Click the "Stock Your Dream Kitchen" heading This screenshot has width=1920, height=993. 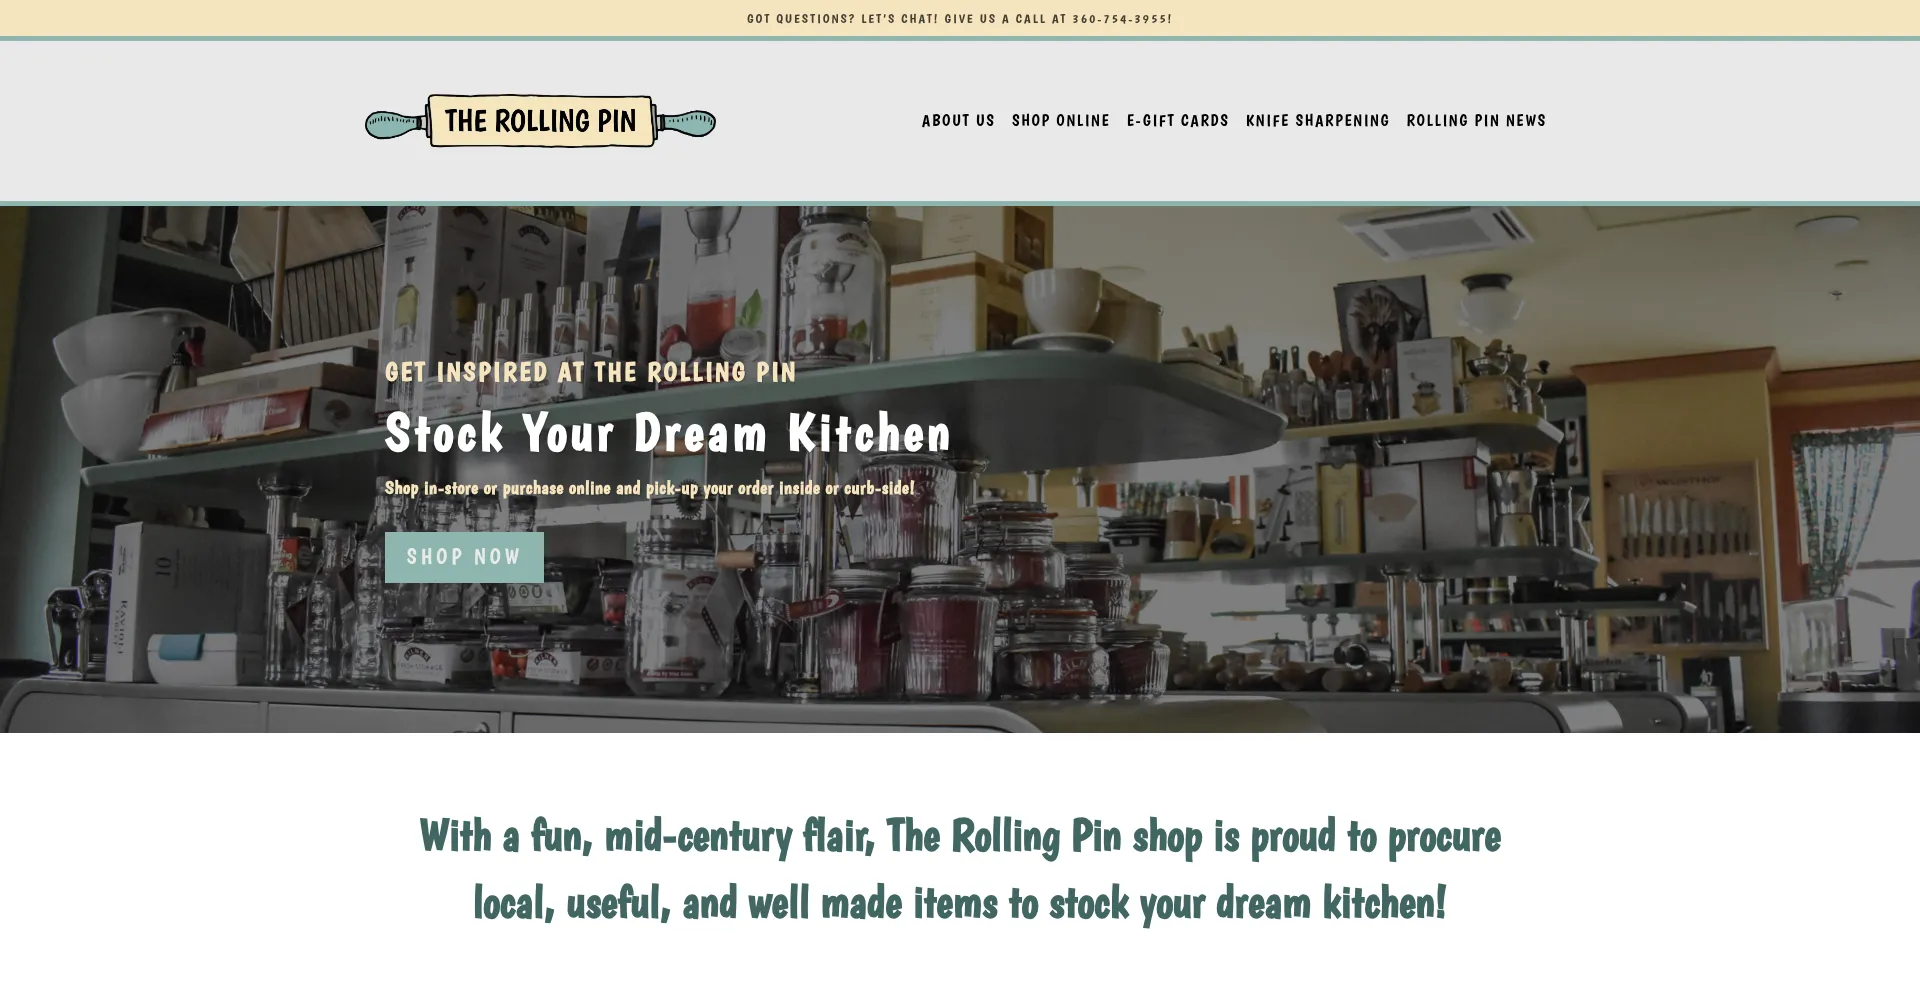[667, 434]
